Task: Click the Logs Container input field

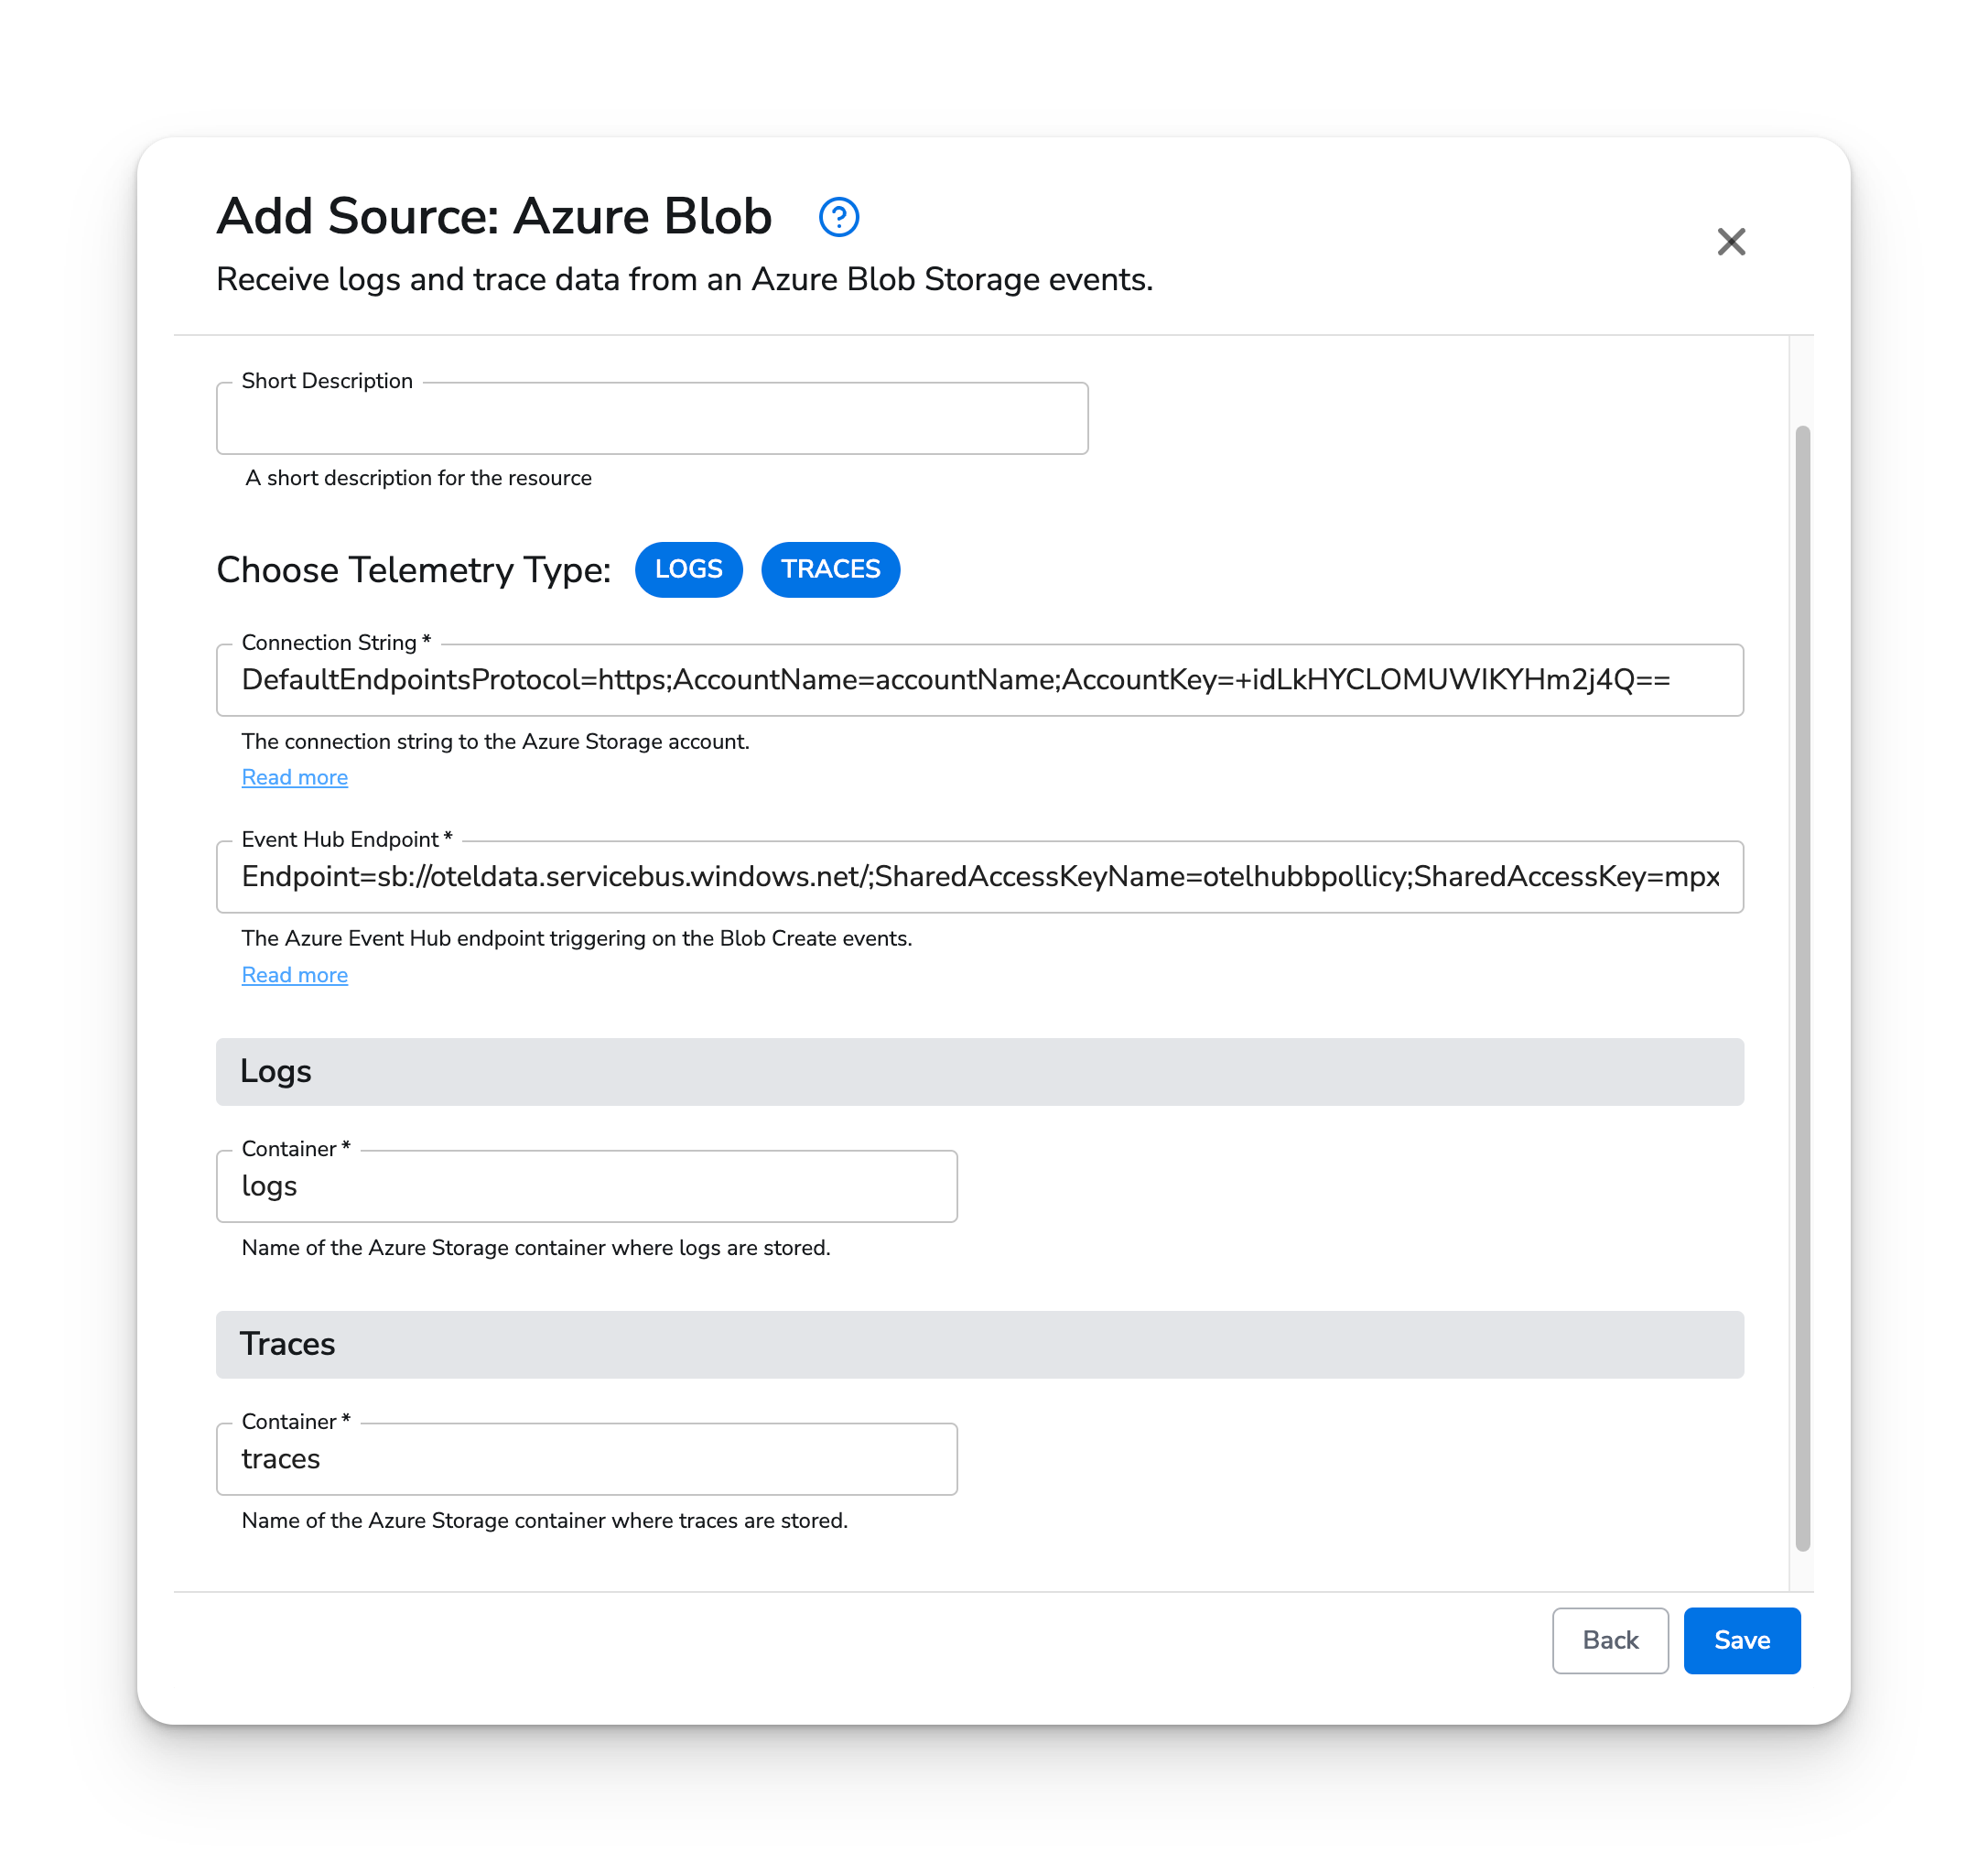Action: 587,1186
